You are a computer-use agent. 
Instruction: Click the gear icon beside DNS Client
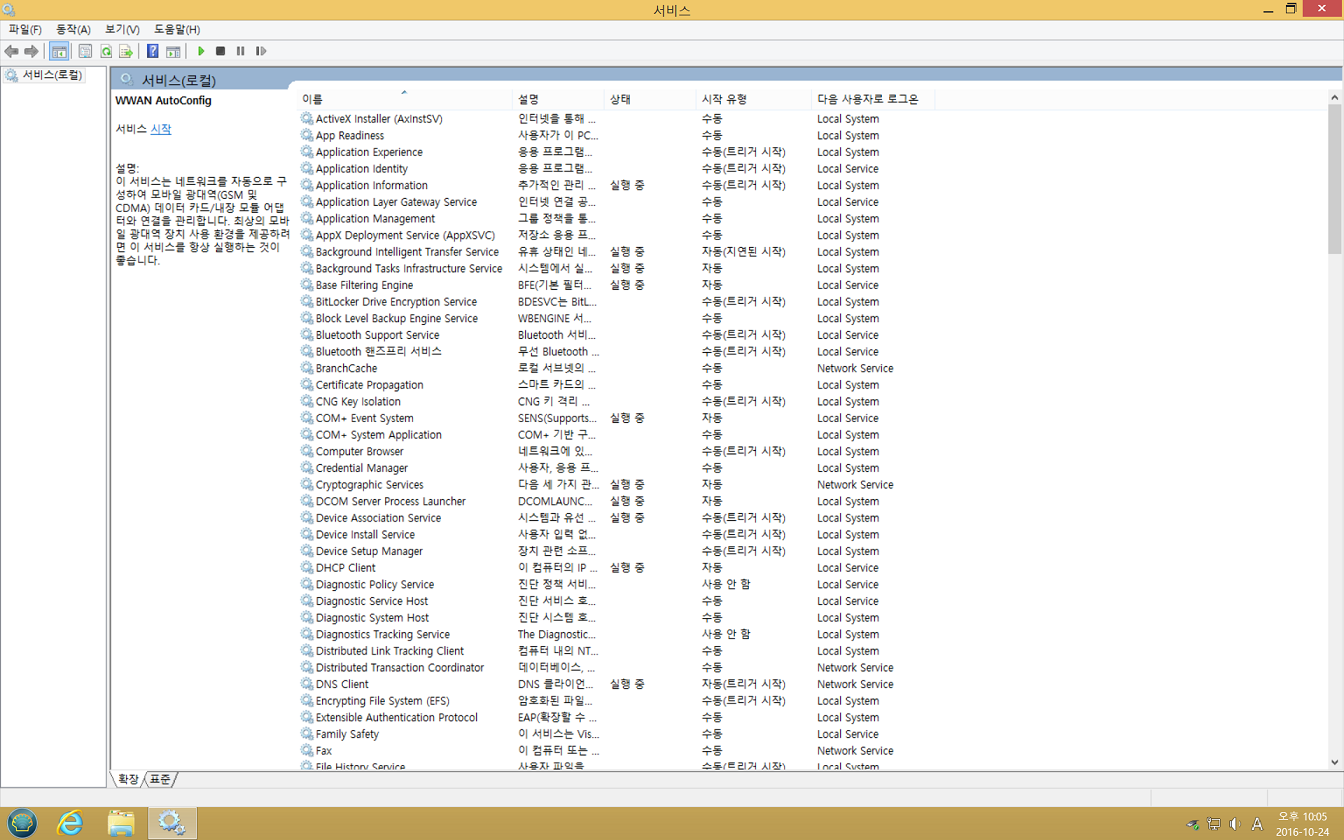pyautogui.click(x=307, y=684)
